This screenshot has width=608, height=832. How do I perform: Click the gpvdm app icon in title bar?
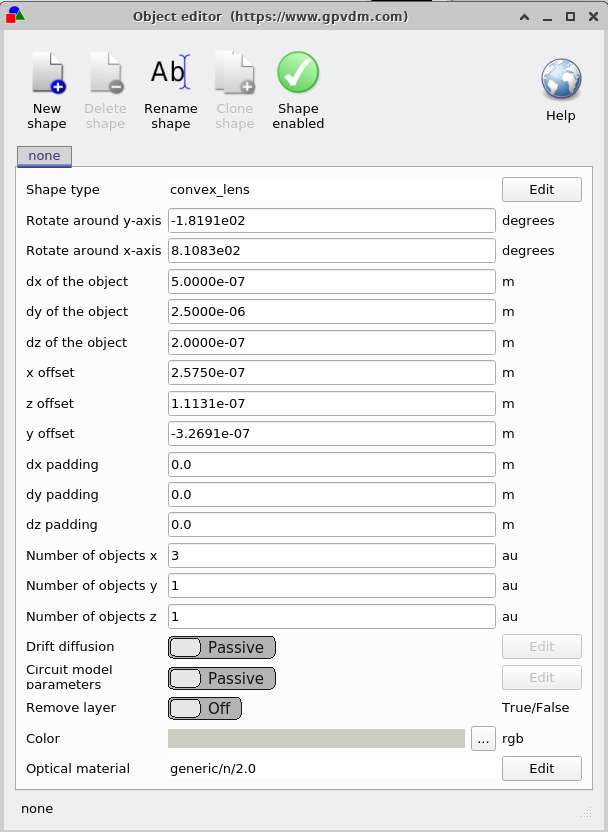coord(15,16)
